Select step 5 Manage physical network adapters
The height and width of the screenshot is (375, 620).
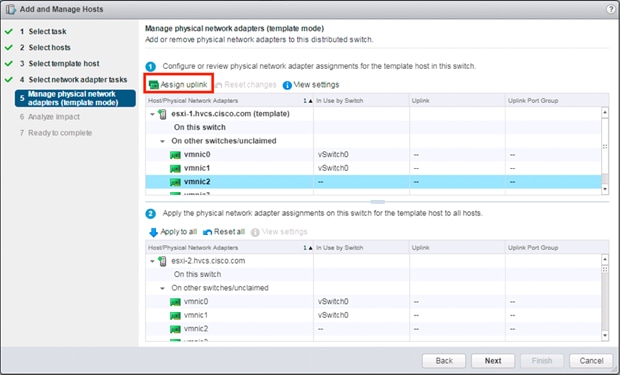point(75,98)
